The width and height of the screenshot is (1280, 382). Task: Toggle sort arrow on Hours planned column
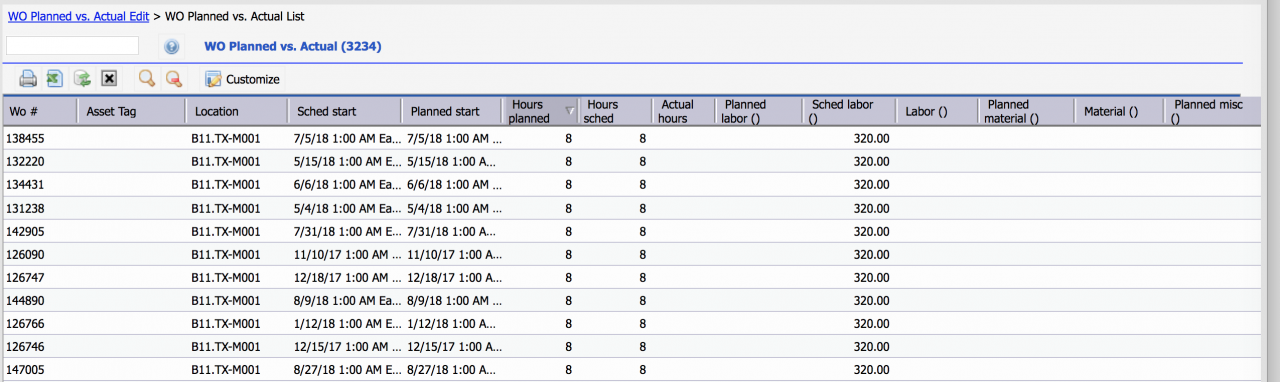tap(570, 111)
